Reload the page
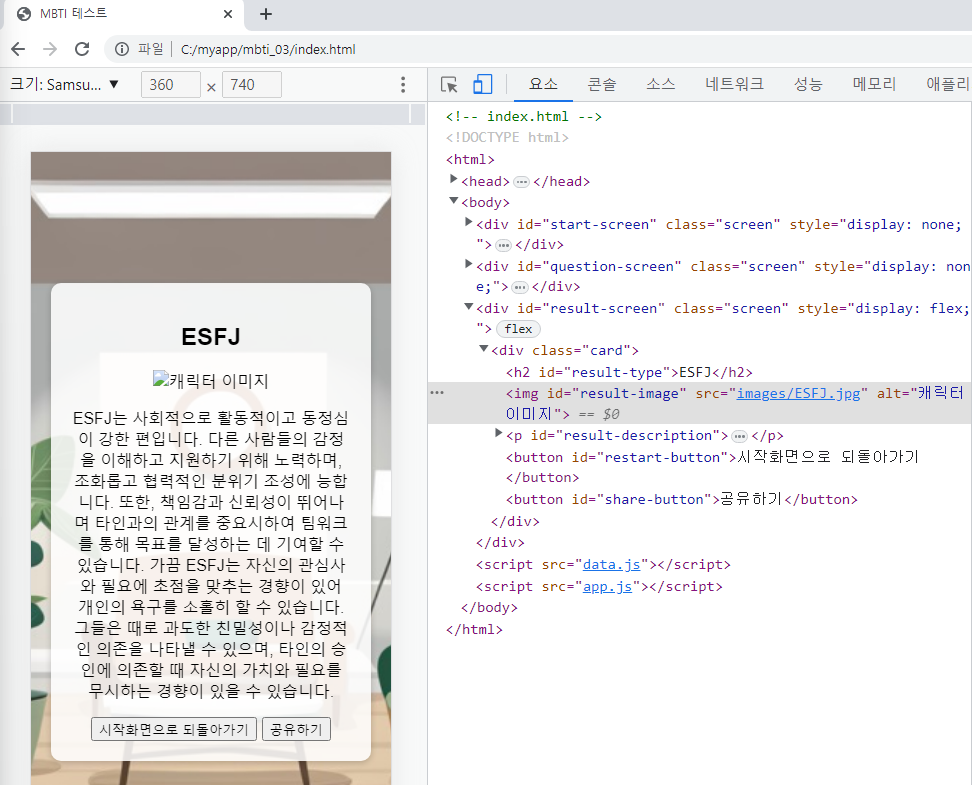Viewport: 972px width, 785px height. tap(82, 49)
